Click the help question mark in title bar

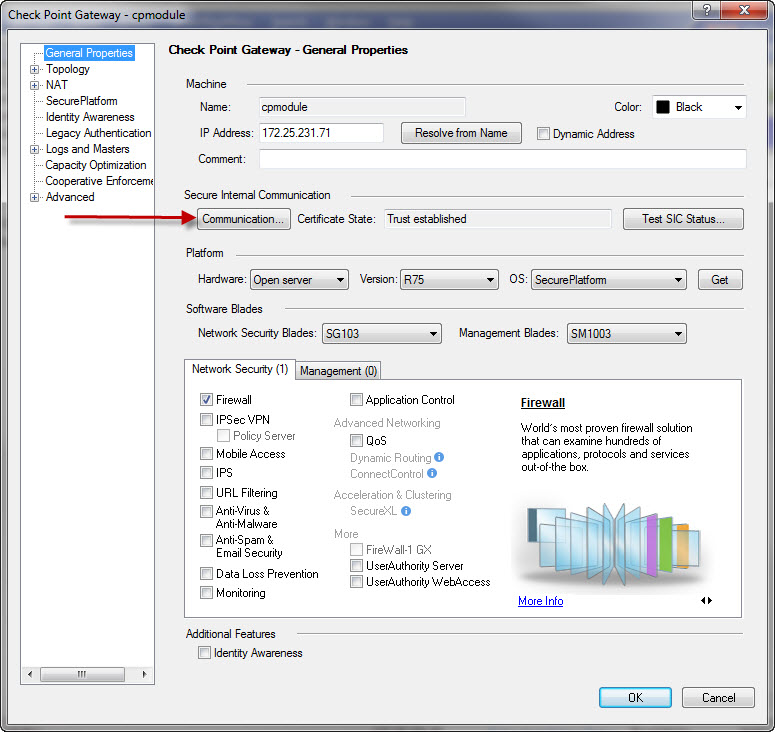pyautogui.click(x=707, y=10)
